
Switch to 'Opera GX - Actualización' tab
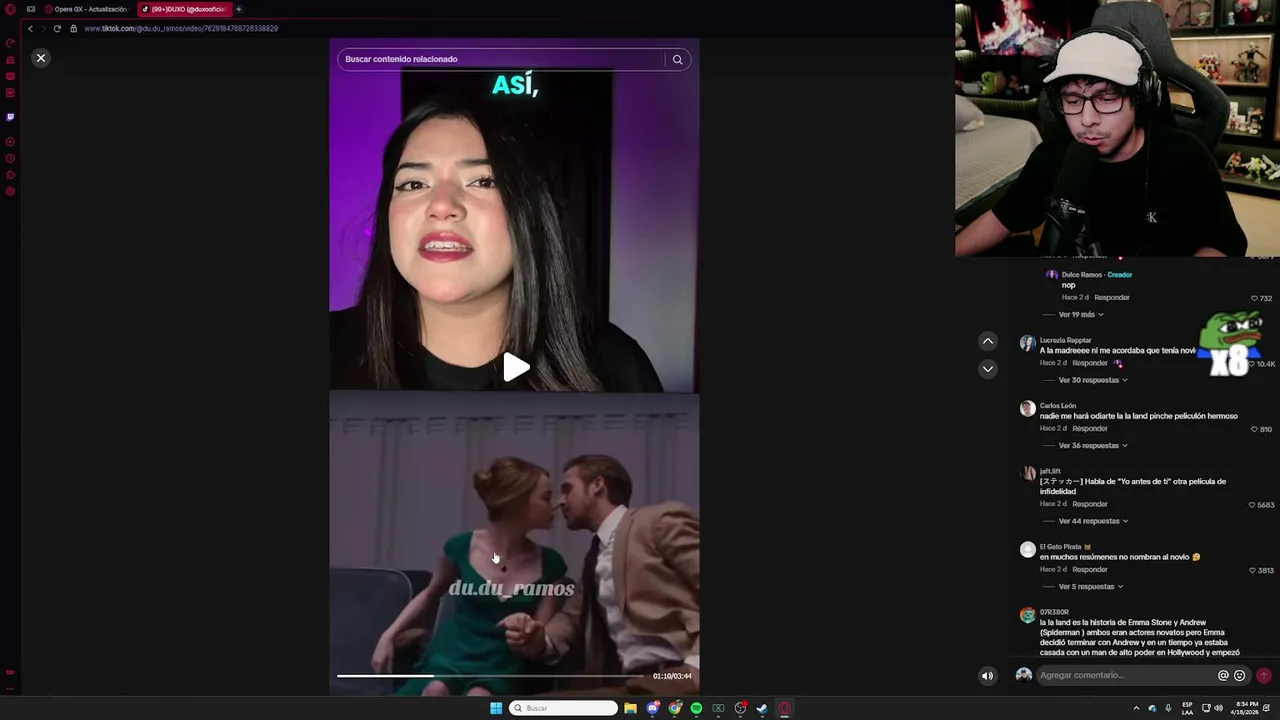pos(86,9)
